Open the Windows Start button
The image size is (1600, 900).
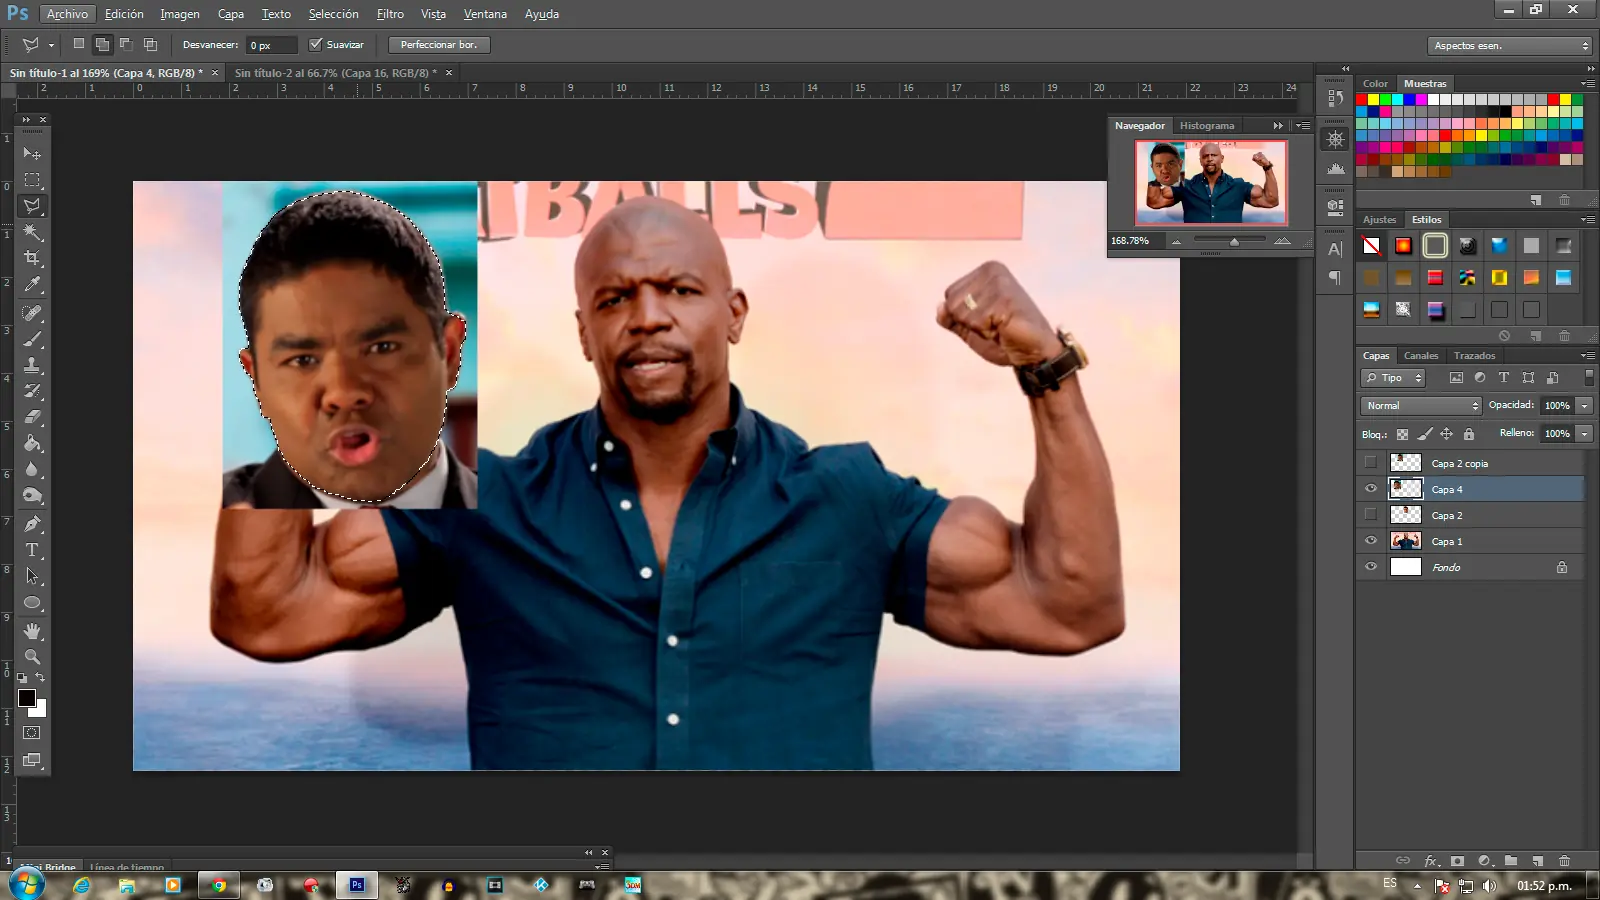26,885
